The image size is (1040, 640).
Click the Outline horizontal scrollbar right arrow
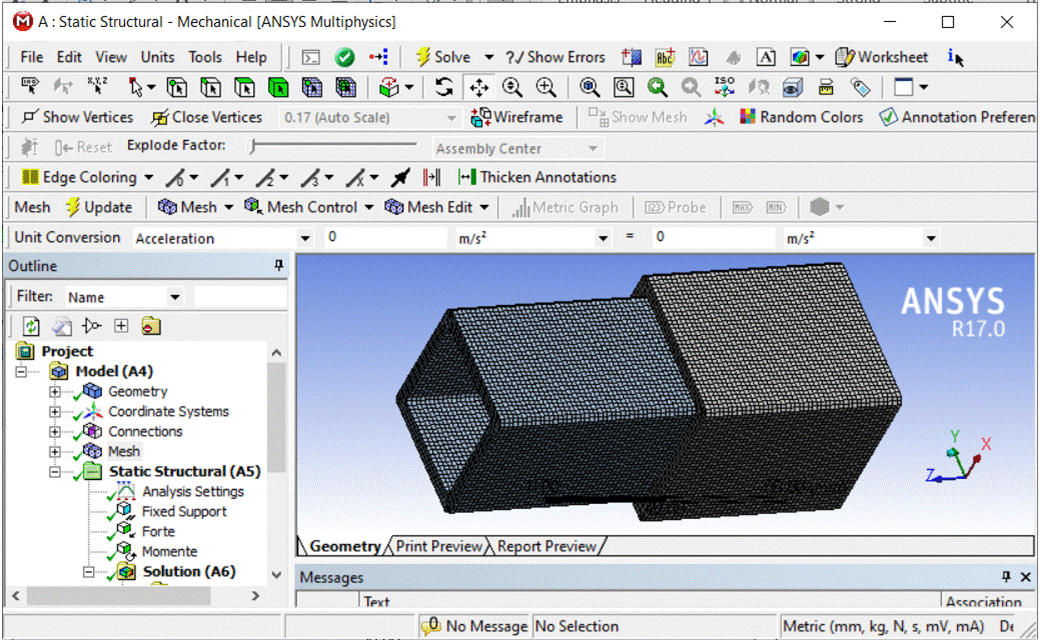click(255, 596)
